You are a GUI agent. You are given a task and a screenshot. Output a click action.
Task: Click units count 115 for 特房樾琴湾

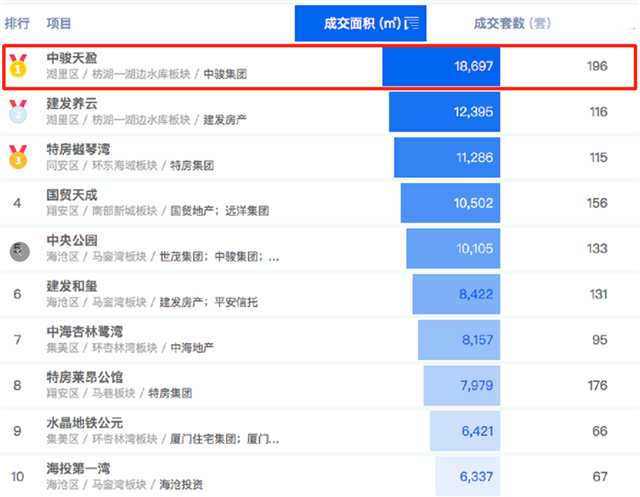coord(598,158)
